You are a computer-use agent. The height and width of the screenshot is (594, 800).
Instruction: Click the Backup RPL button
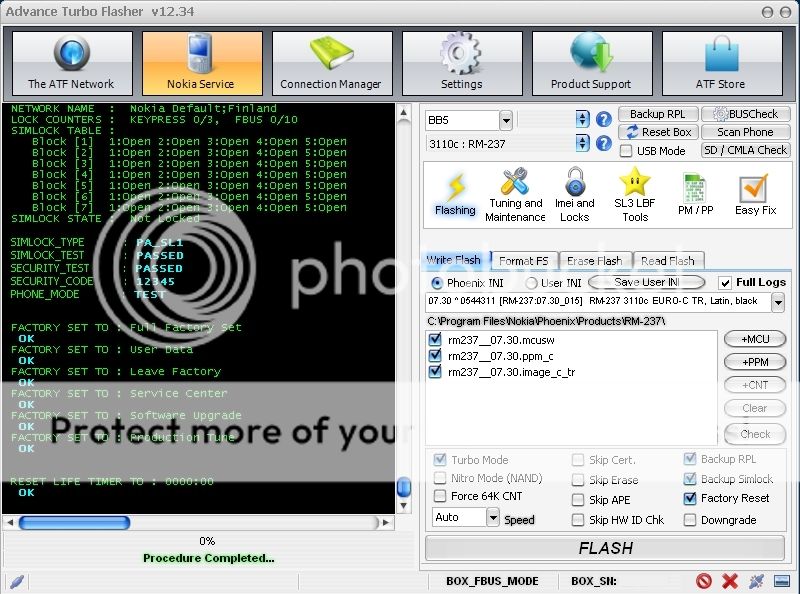pyautogui.click(x=658, y=114)
